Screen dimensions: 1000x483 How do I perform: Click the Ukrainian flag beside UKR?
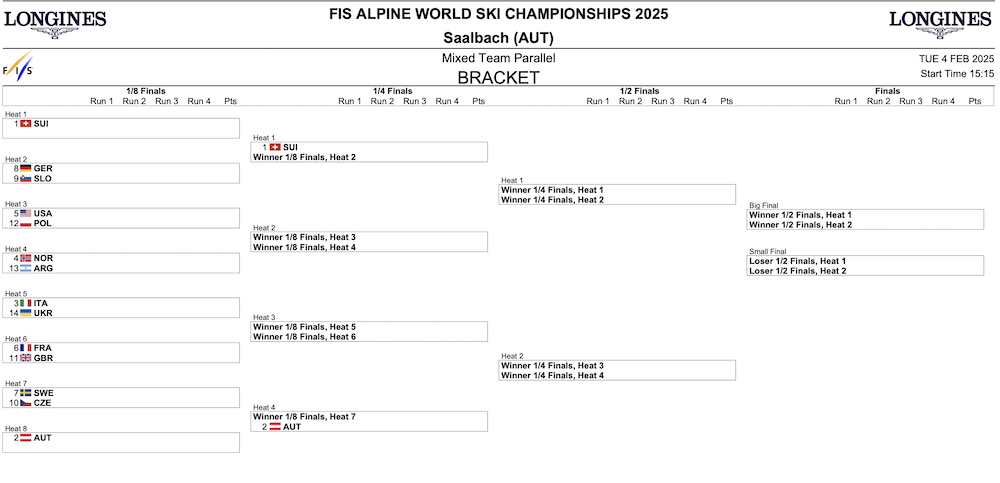pos(26,313)
